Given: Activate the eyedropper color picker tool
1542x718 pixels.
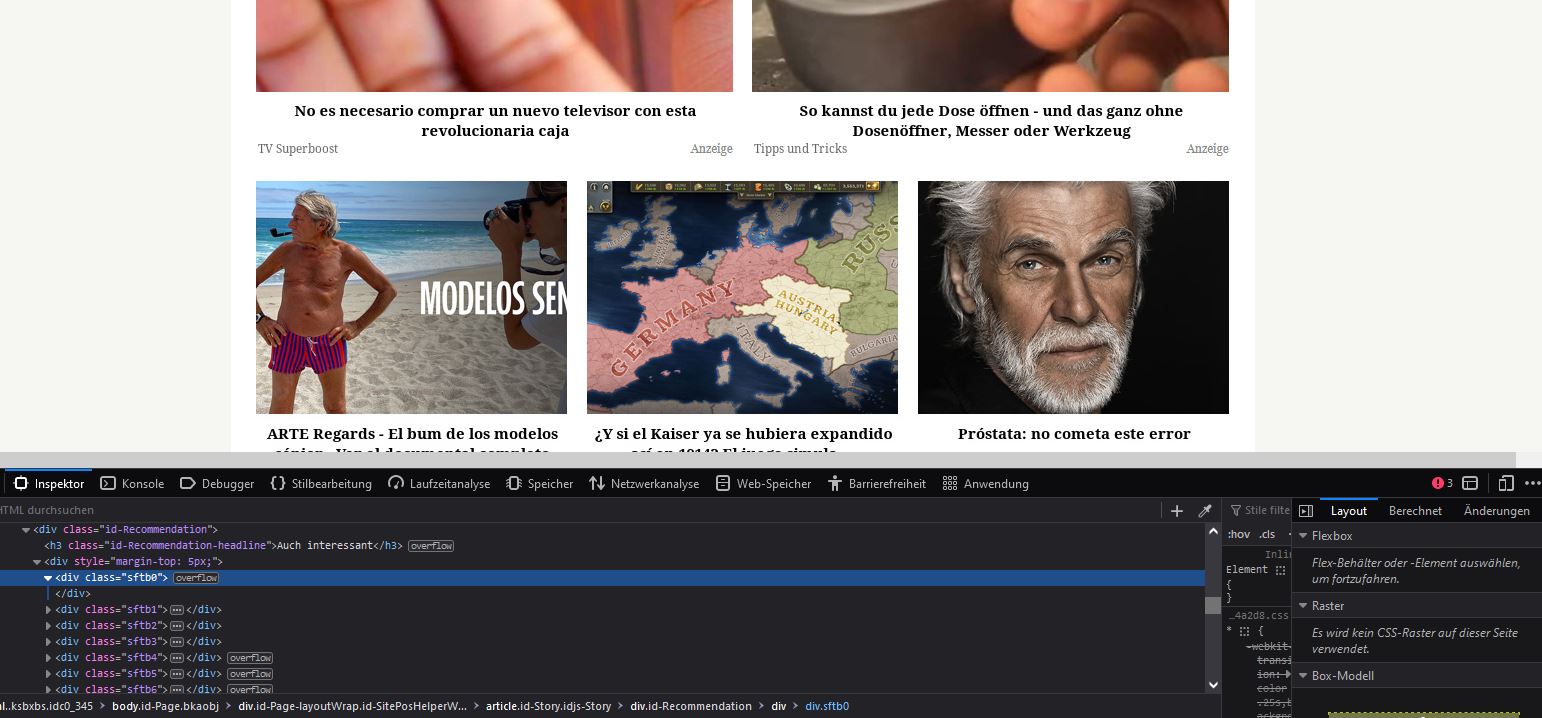Looking at the screenshot, I should pos(1205,511).
